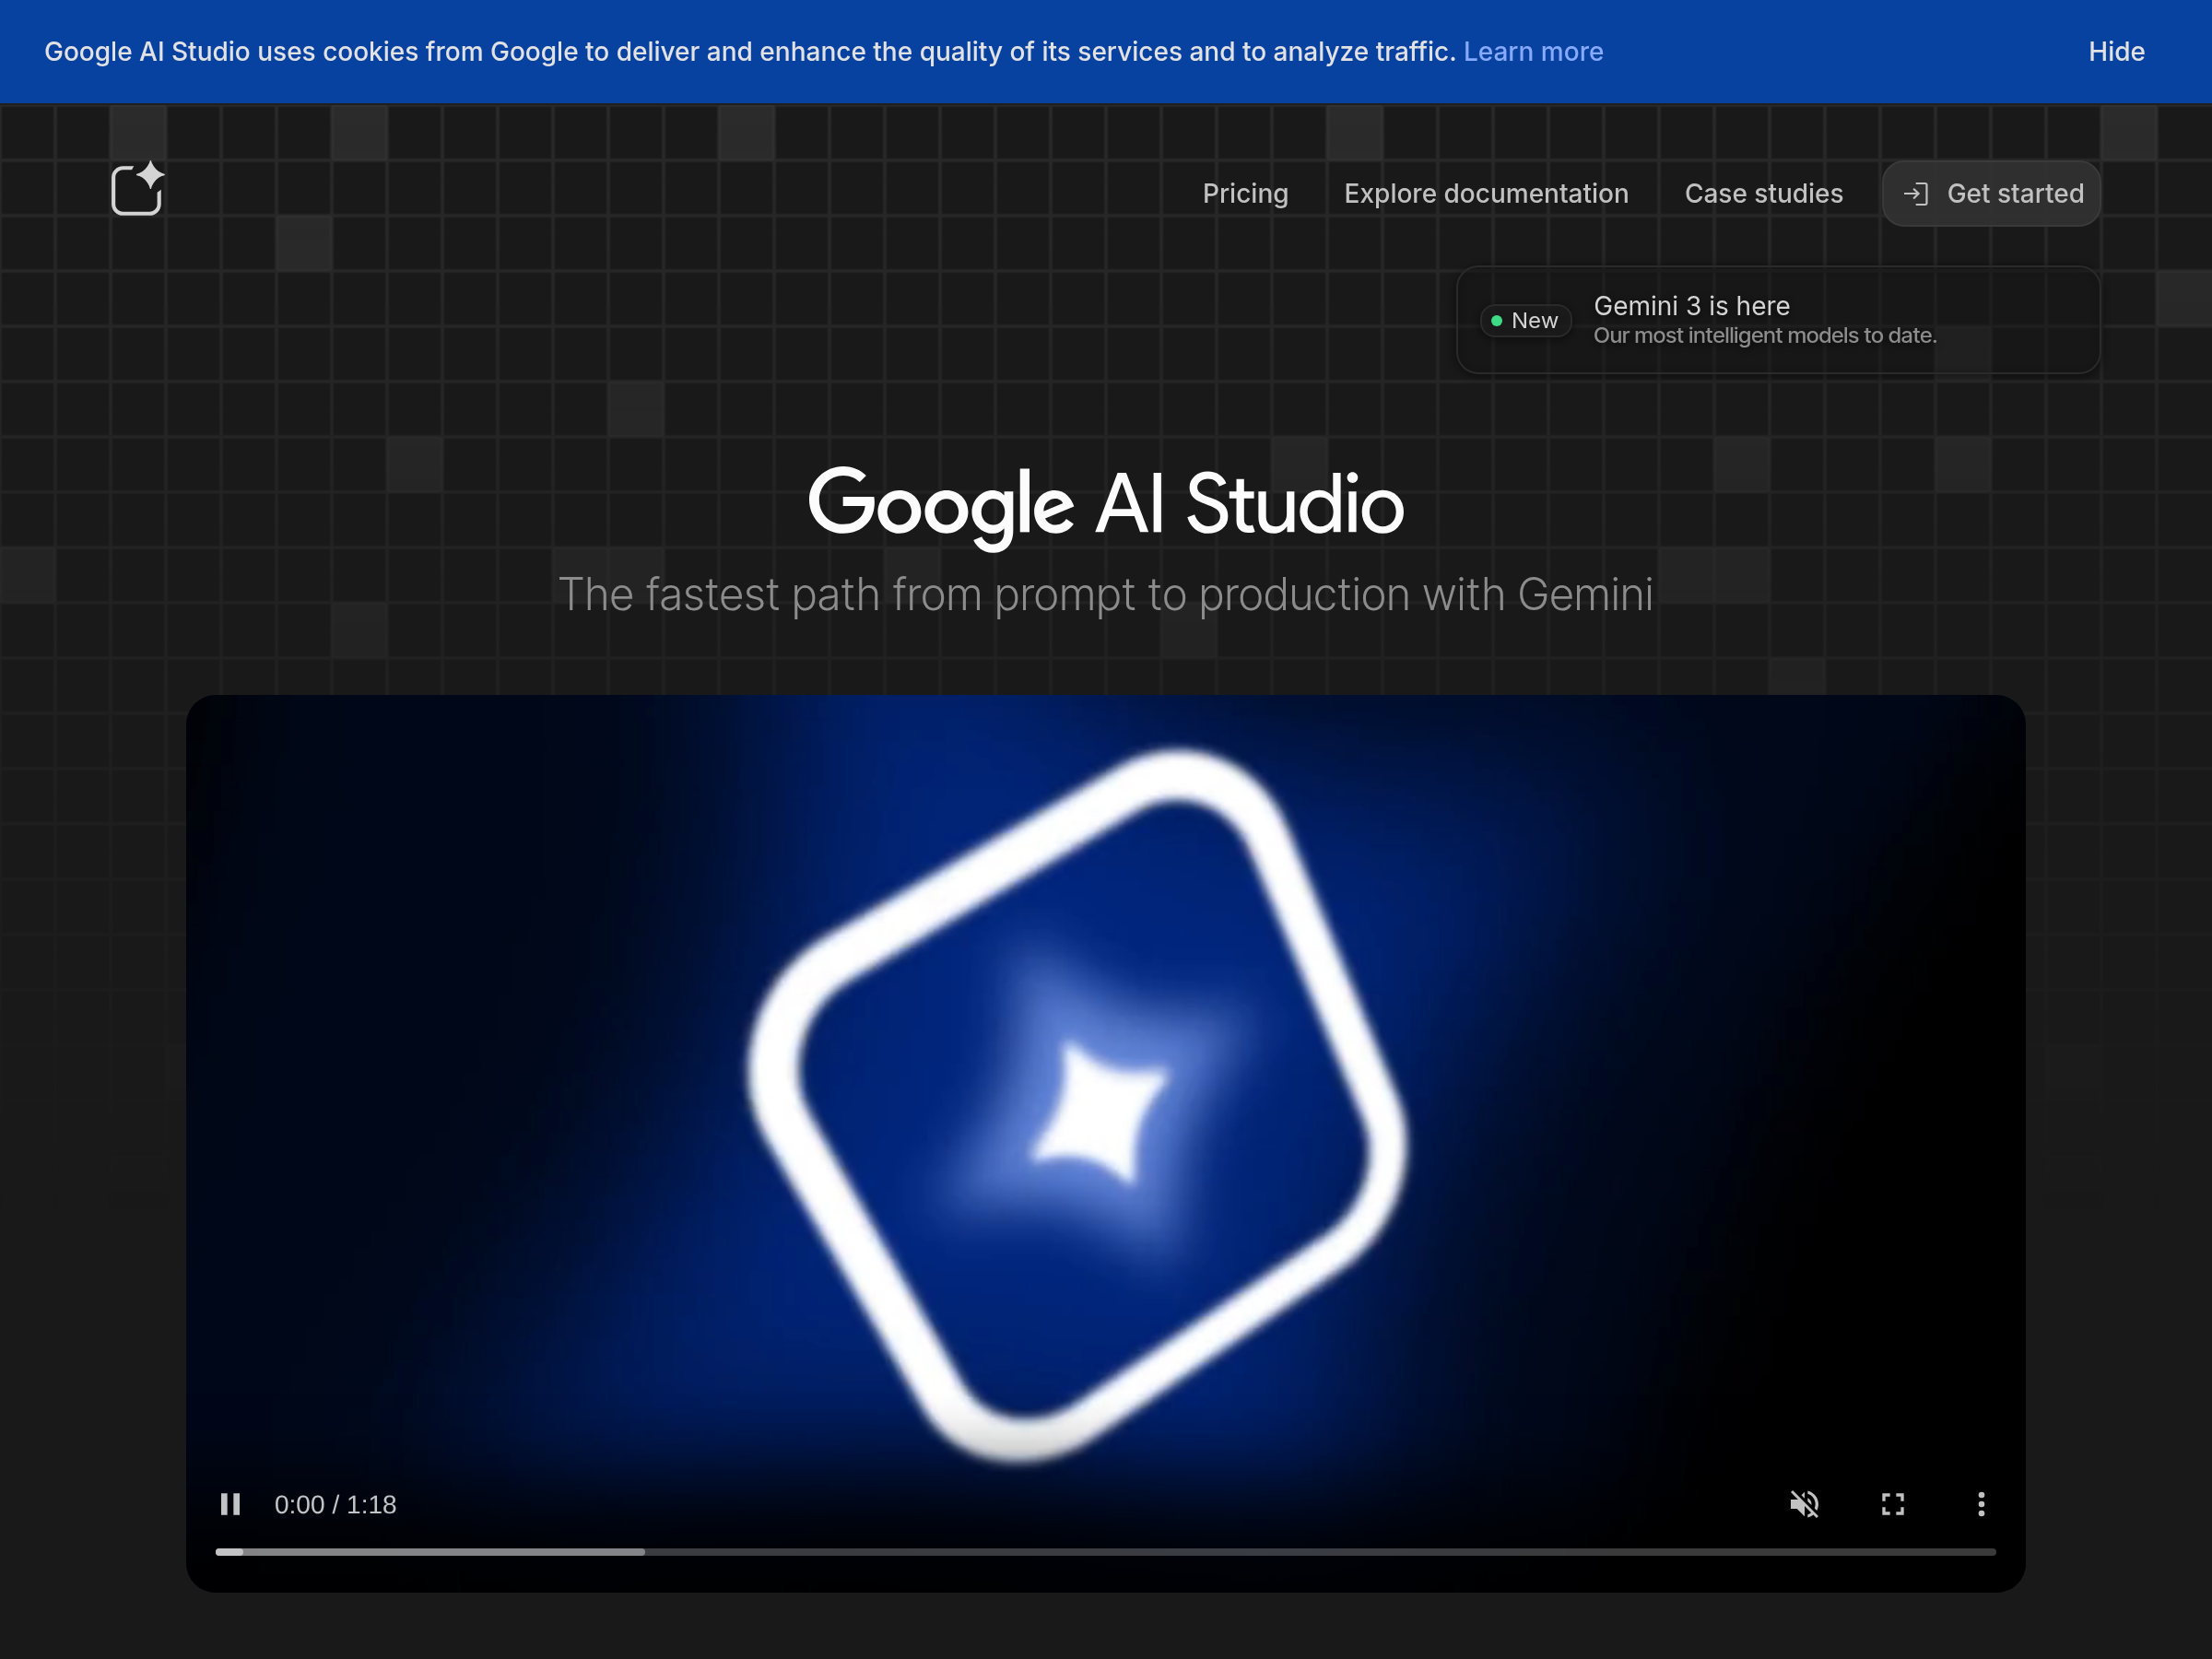Unmute the video with the speaker icon
The height and width of the screenshot is (1659, 2212).
[1804, 1504]
